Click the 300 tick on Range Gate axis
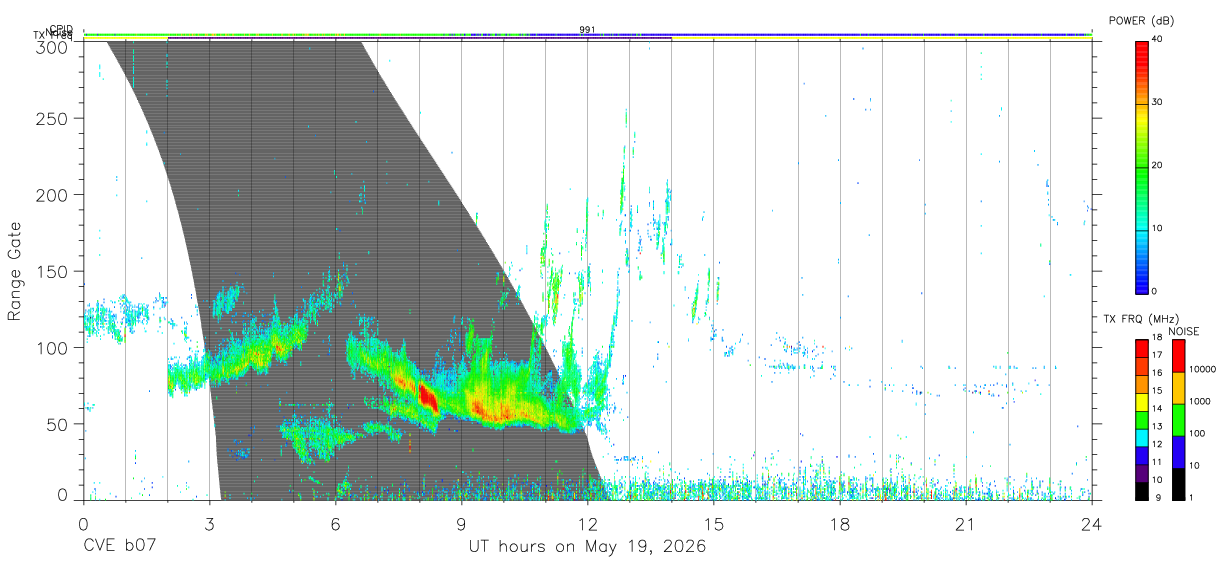1228x567 pixels. (x=53, y=46)
